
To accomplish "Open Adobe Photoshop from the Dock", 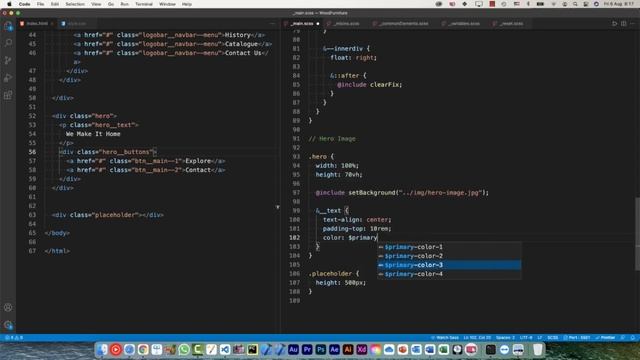I will pos(320,349).
